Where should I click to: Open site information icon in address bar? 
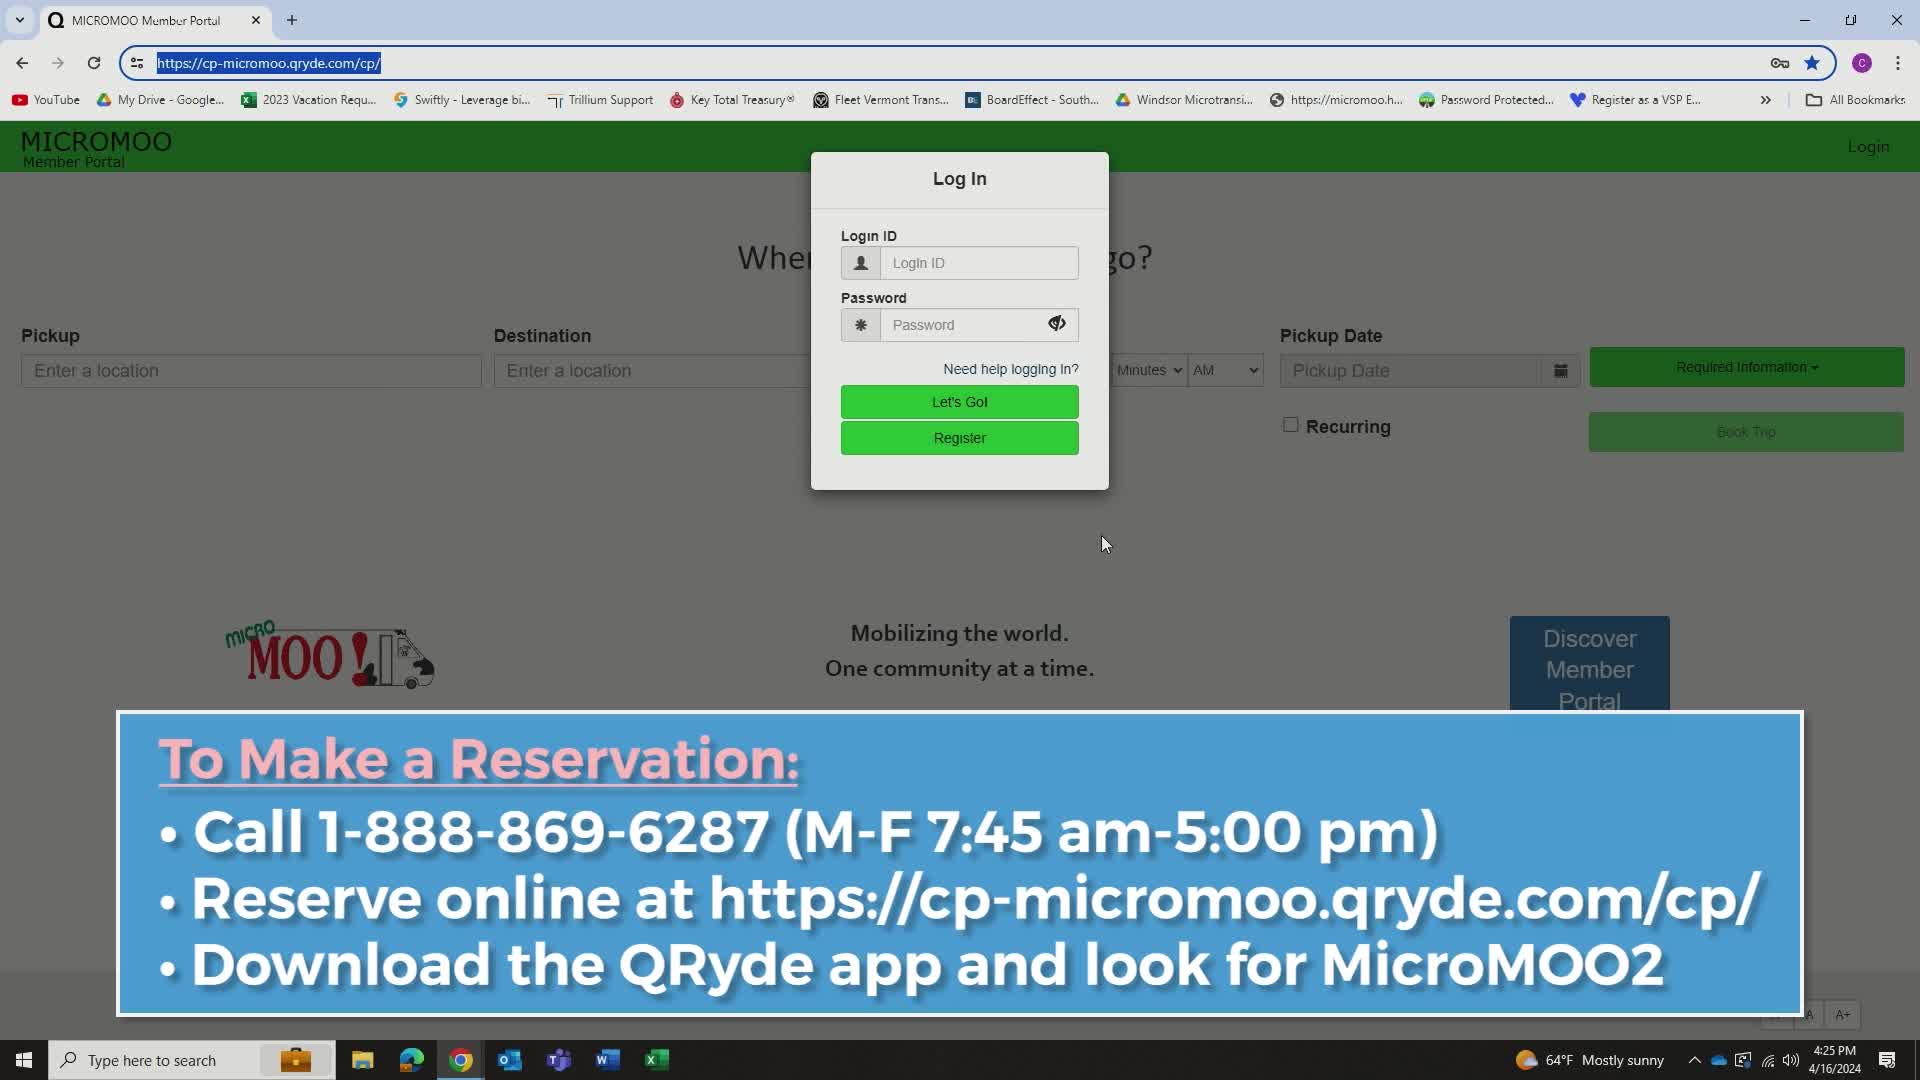click(x=137, y=63)
